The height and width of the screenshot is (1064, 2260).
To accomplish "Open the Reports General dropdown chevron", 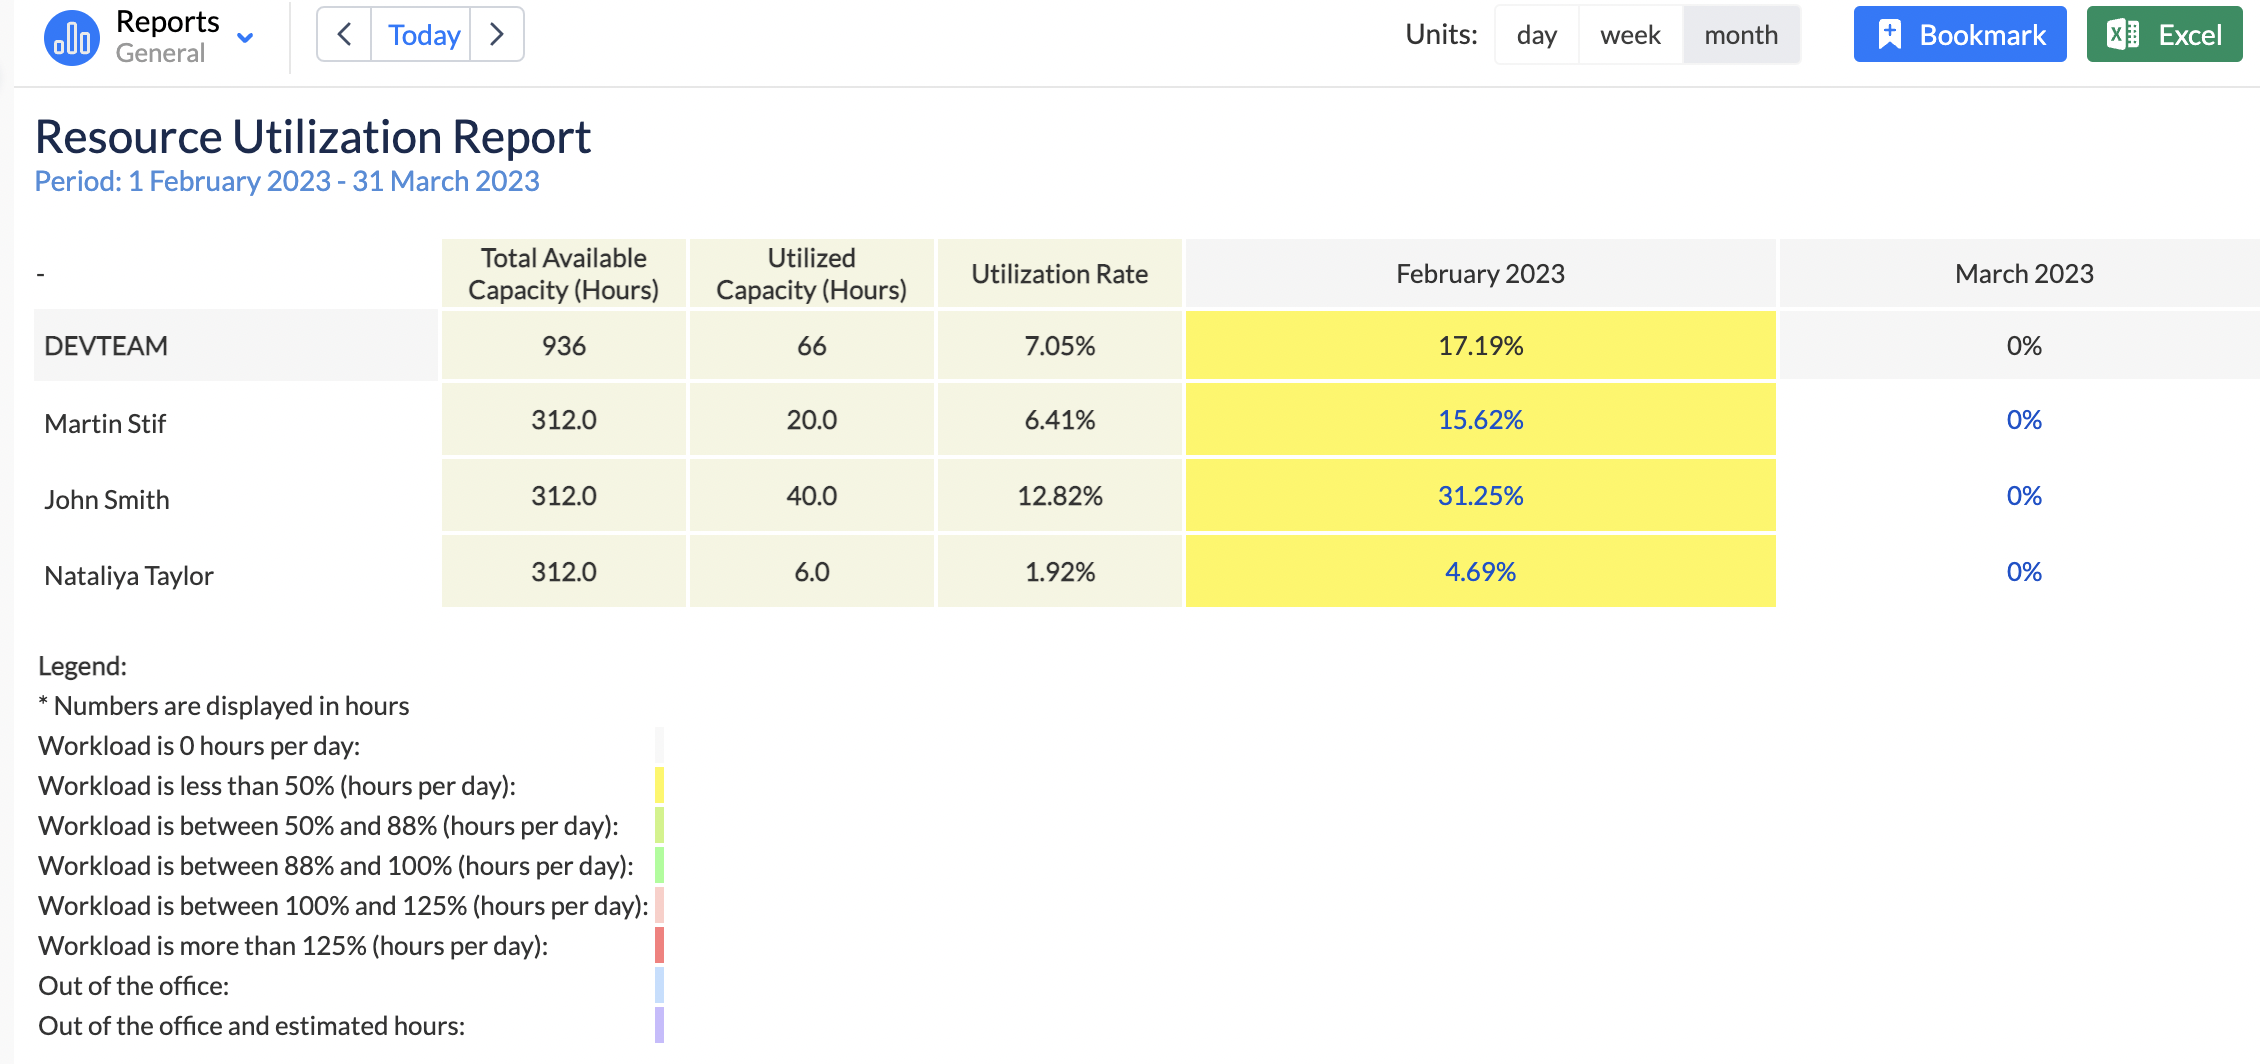I will click(x=245, y=38).
